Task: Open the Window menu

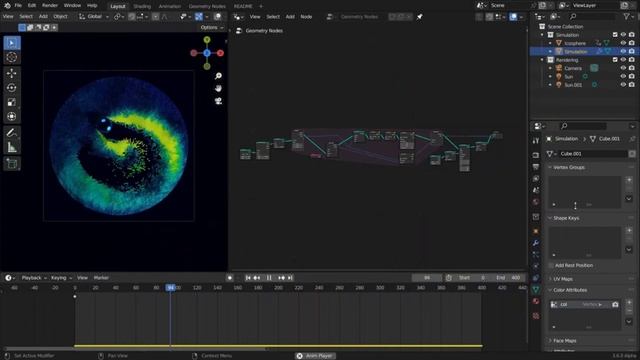Action: pos(72,6)
